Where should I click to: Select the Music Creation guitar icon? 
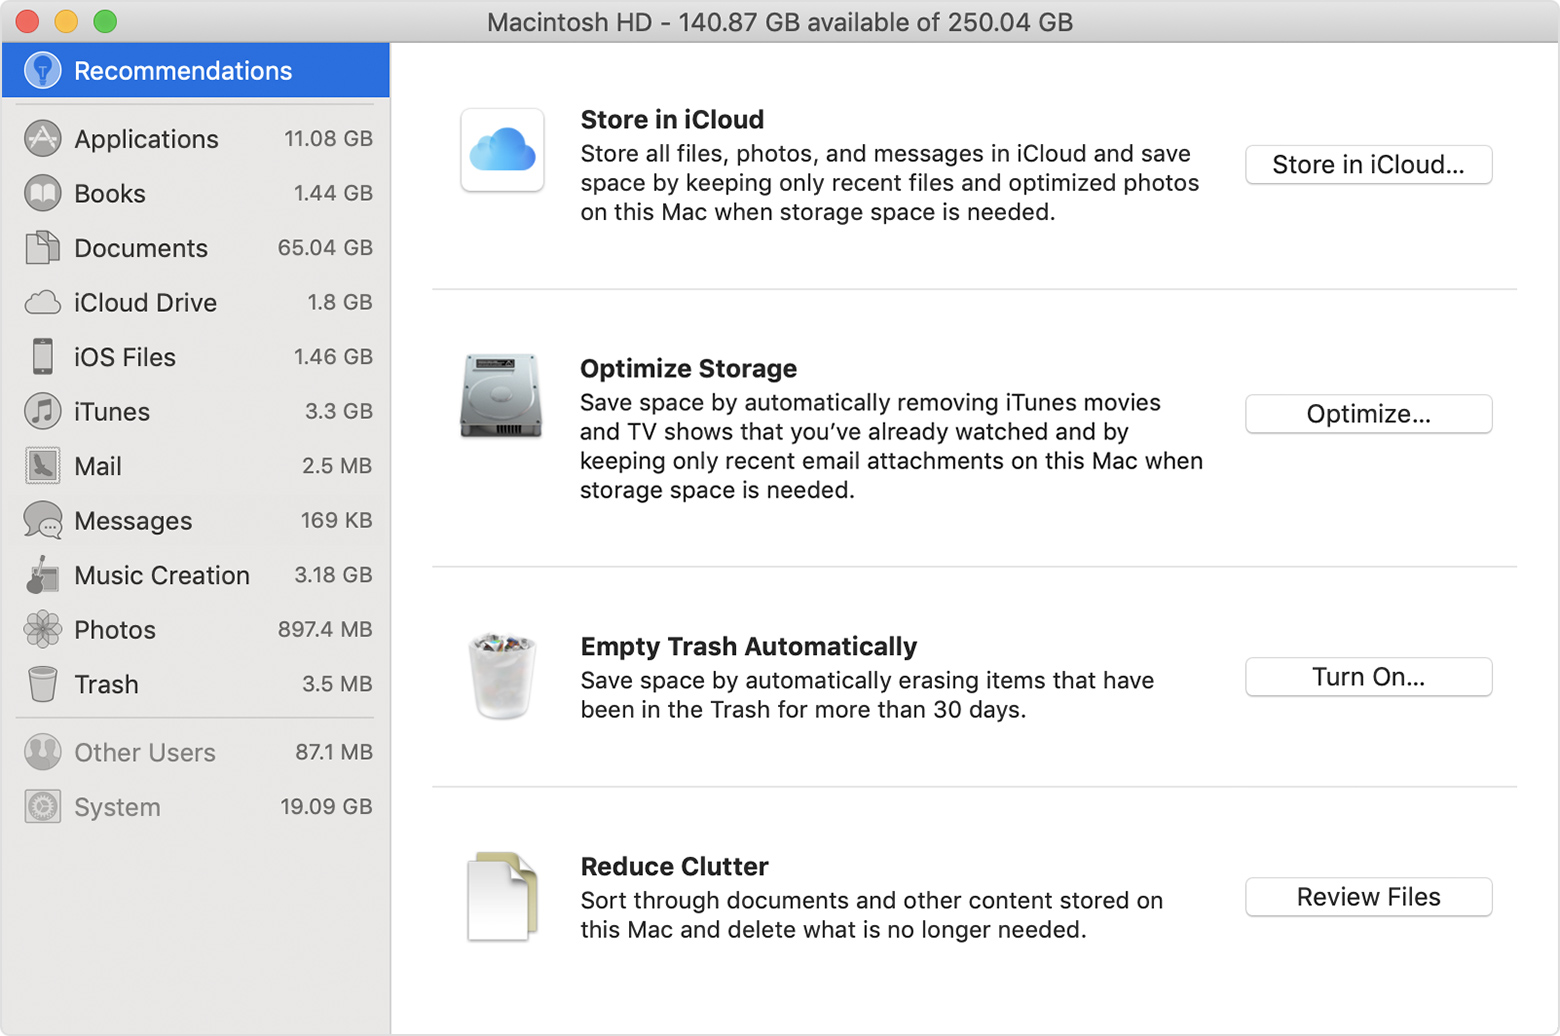pyautogui.click(x=42, y=575)
